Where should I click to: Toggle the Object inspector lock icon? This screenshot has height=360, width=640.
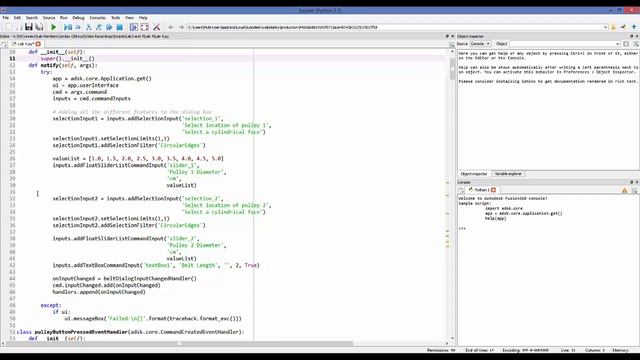626,44
